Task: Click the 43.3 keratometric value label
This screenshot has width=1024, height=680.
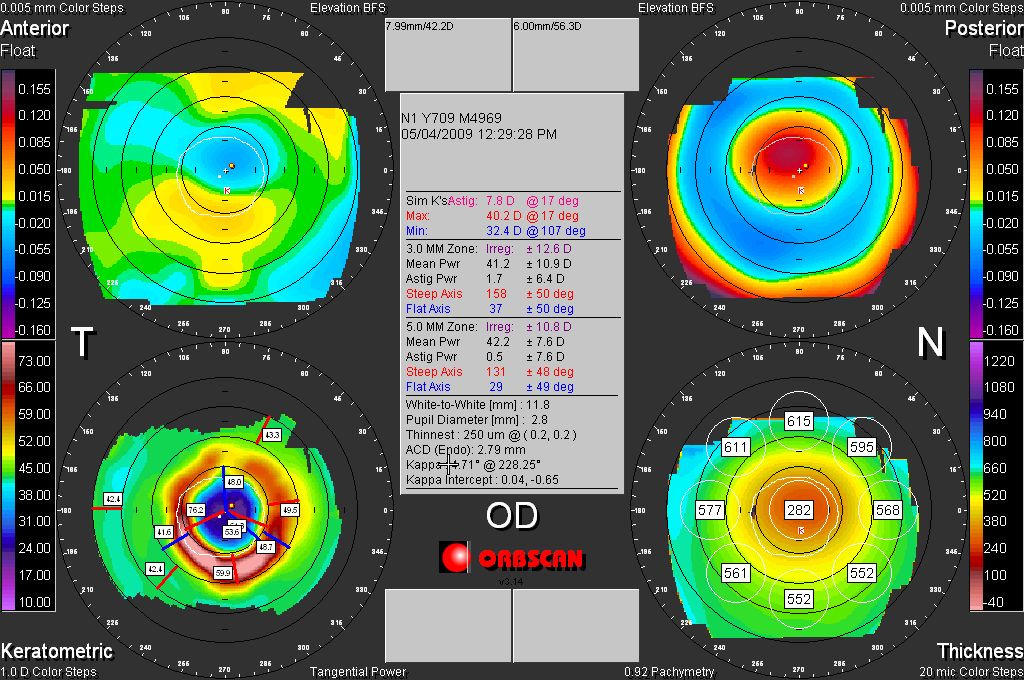Action: point(272,435)
